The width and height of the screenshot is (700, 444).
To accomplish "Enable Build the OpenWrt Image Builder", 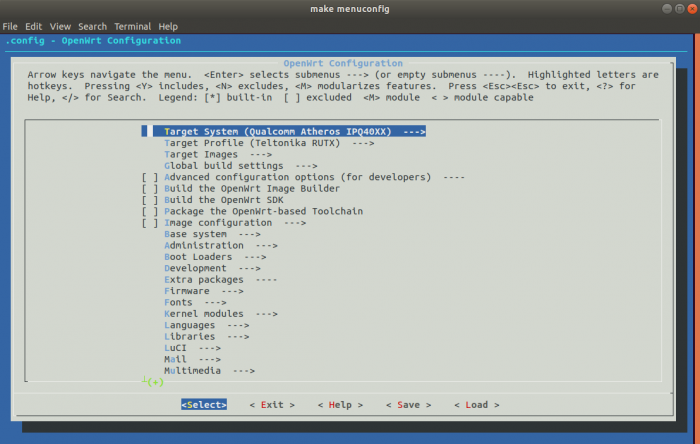I will coord(150,188).
